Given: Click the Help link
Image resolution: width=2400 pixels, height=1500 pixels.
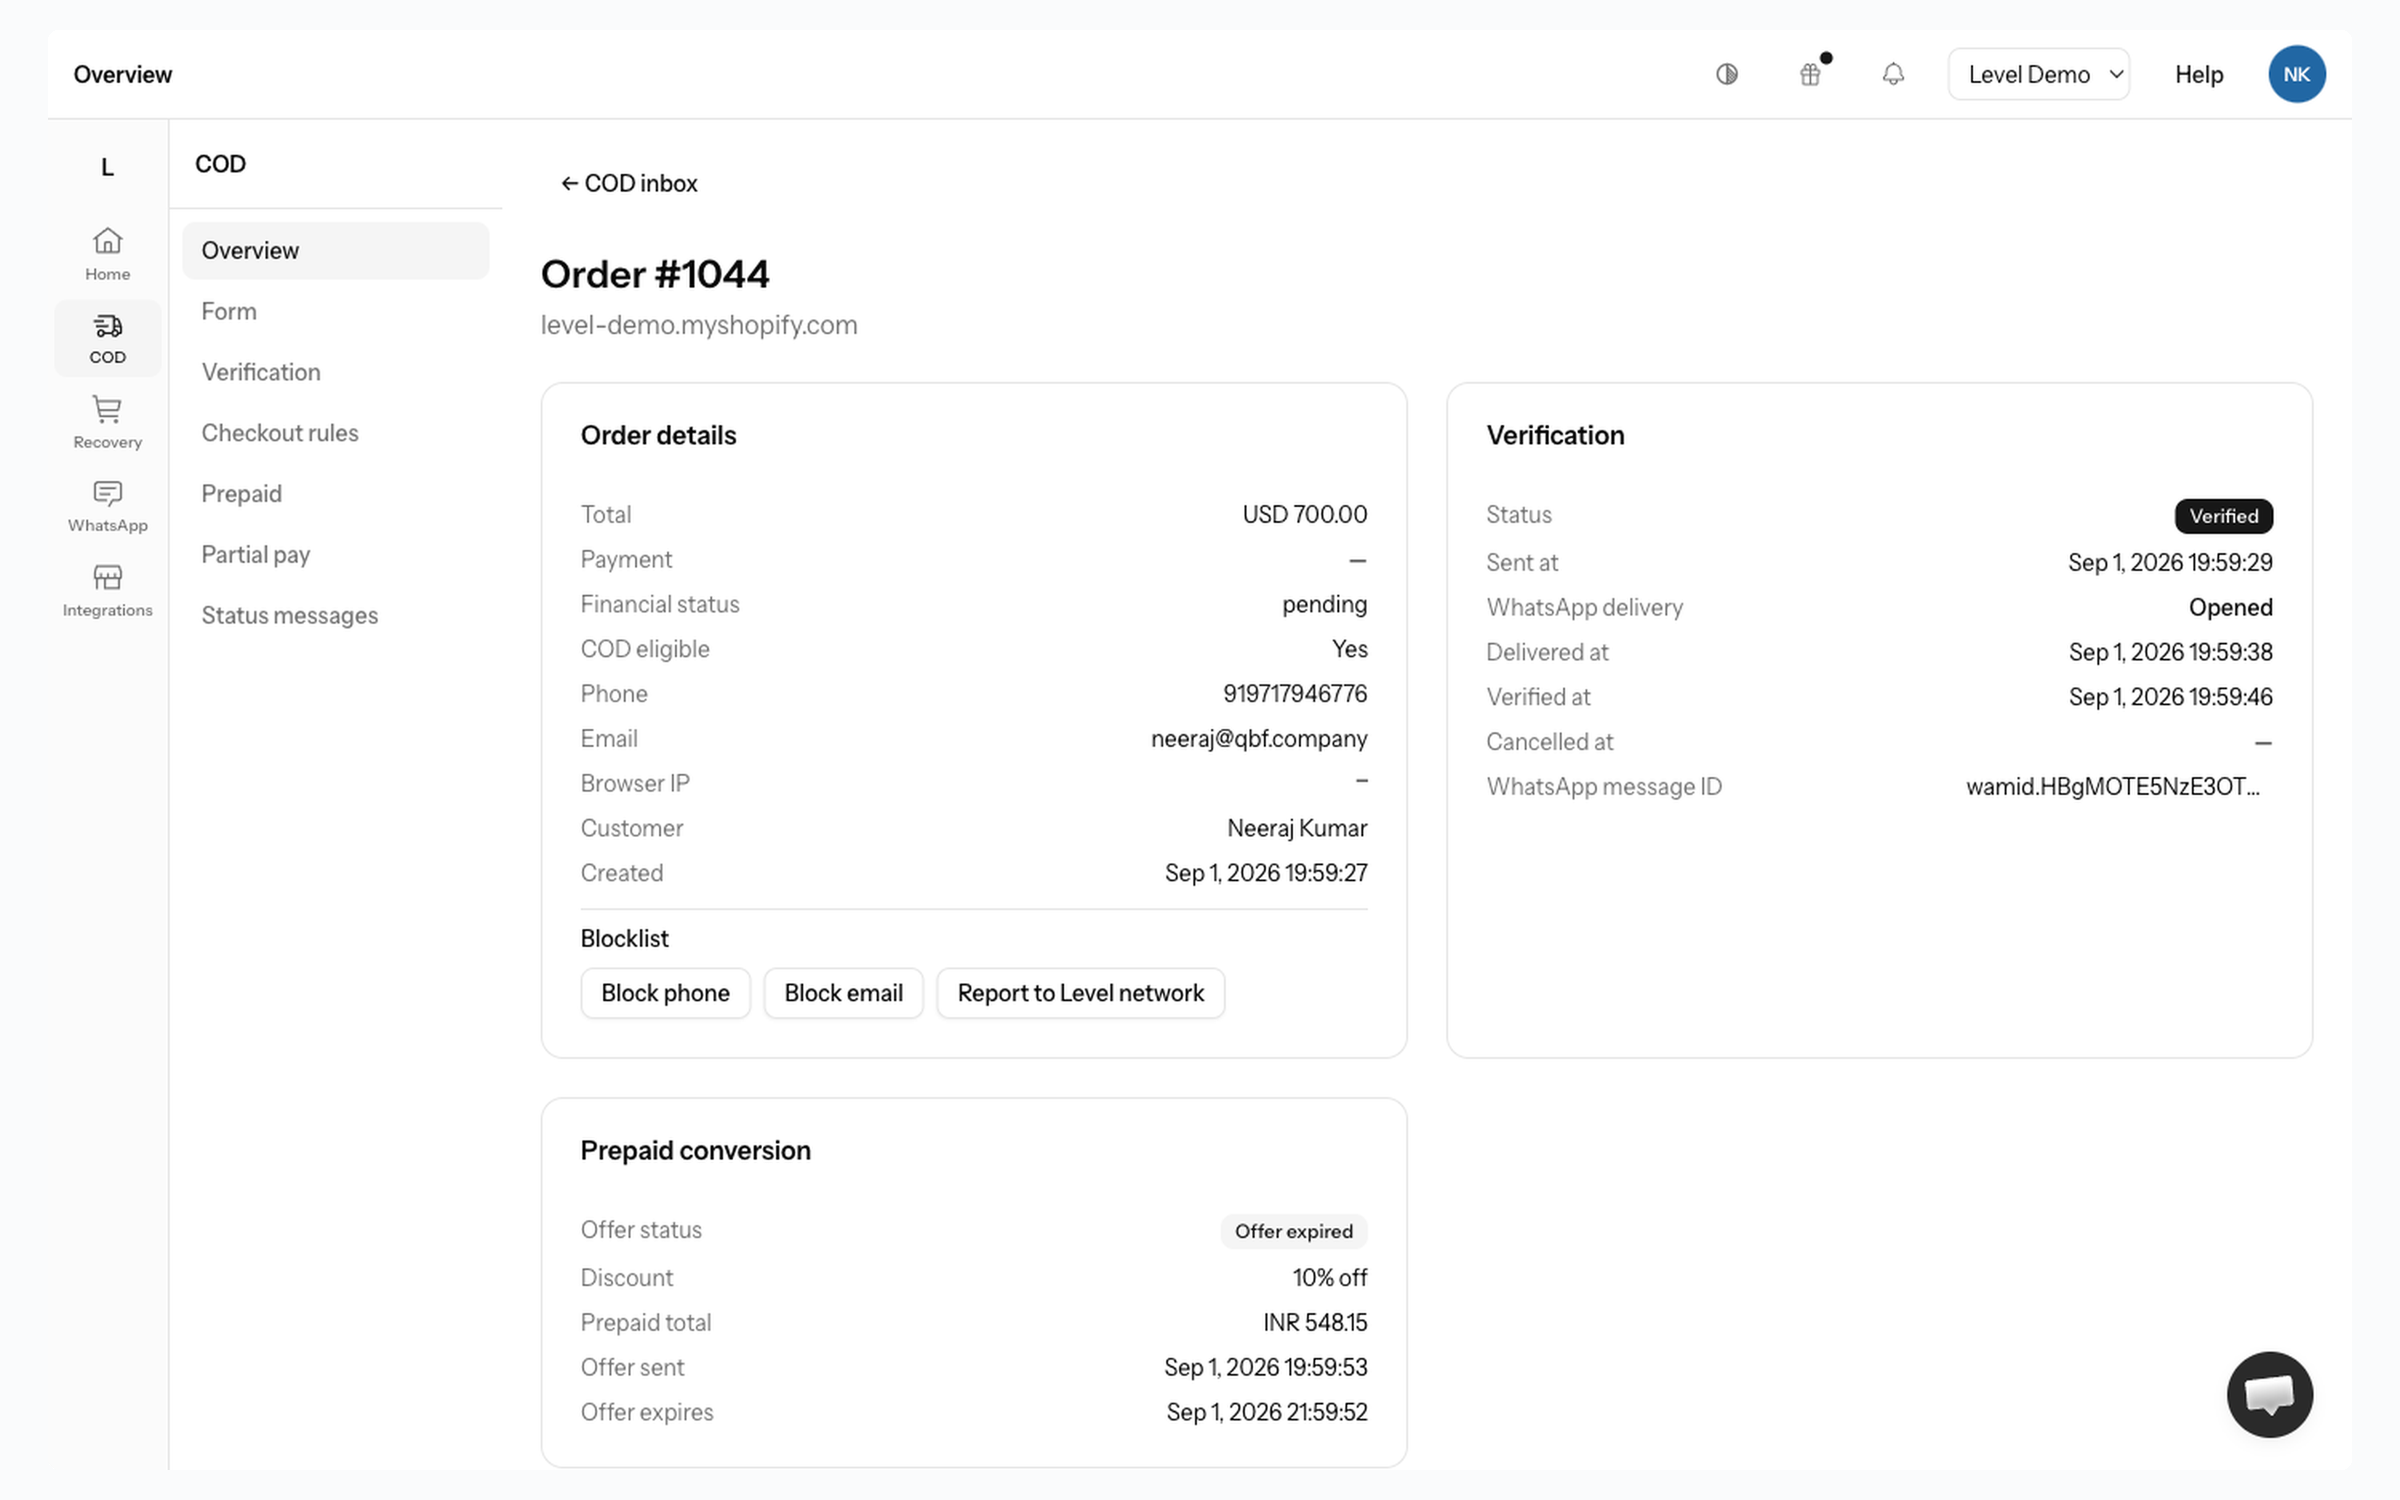Looking at the screenshot, I should [2198, 74].
